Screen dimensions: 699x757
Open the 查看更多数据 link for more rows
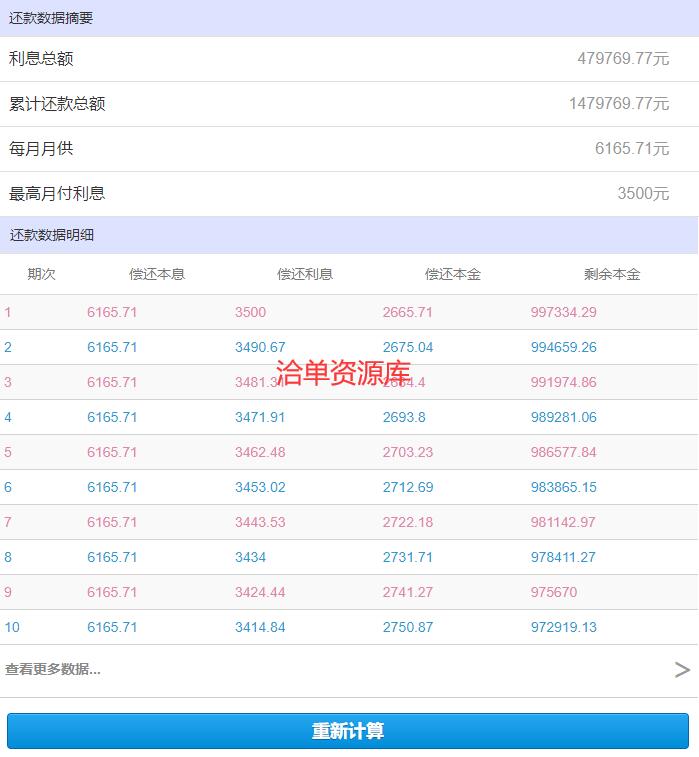[53, 669]
